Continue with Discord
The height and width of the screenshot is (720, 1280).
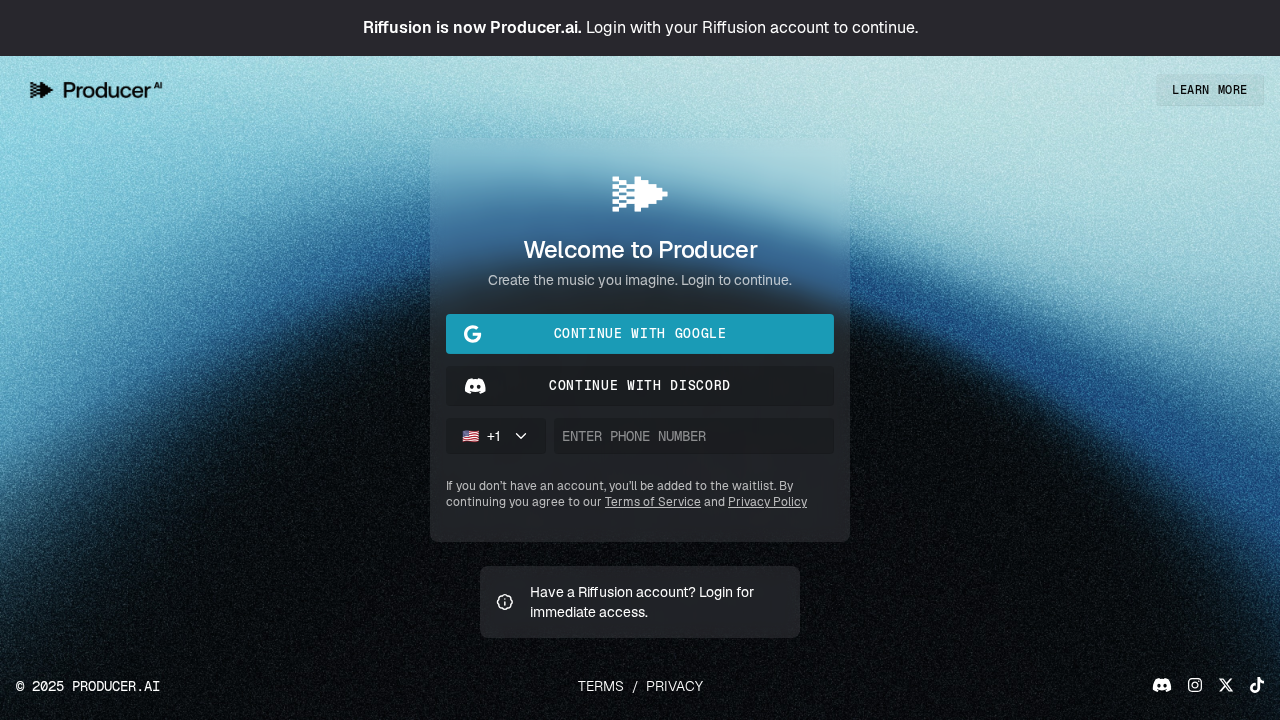click(x=640, y=386)
